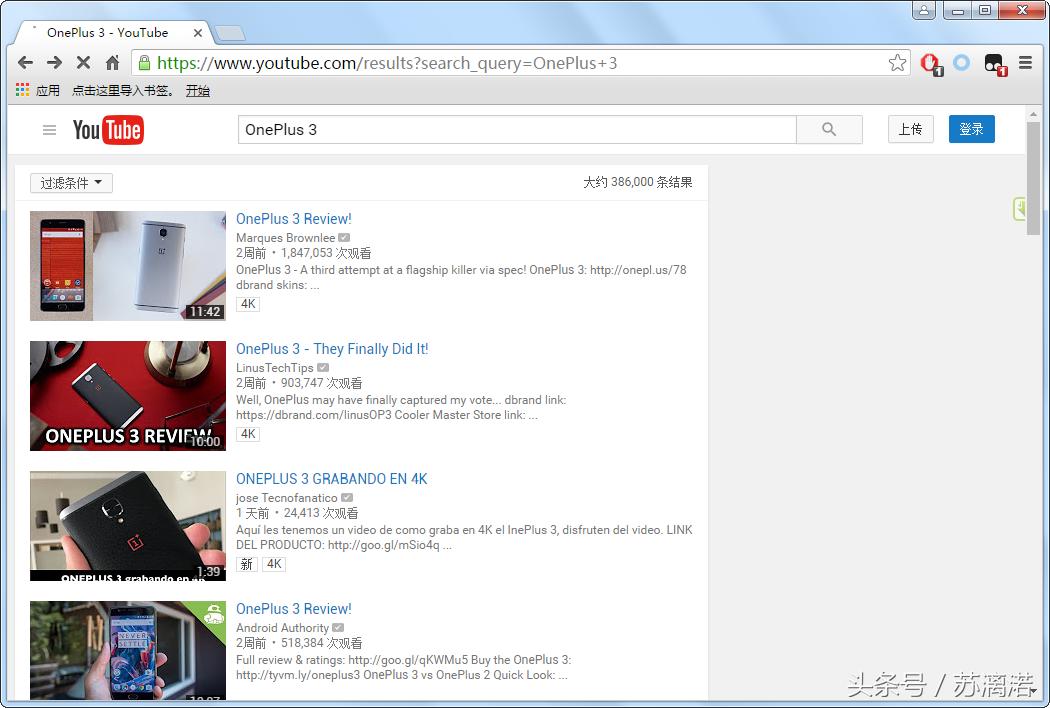Image resolution: width=1050 pixels, height=708 pixels.
Task: Click the 点击这里导入书签 bookmarks text
Action: coord(123,90)
